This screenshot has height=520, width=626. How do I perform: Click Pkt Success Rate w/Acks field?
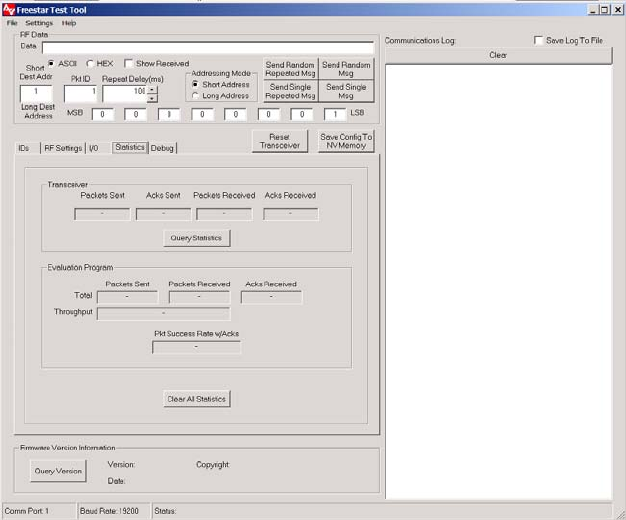click(196, 347)
